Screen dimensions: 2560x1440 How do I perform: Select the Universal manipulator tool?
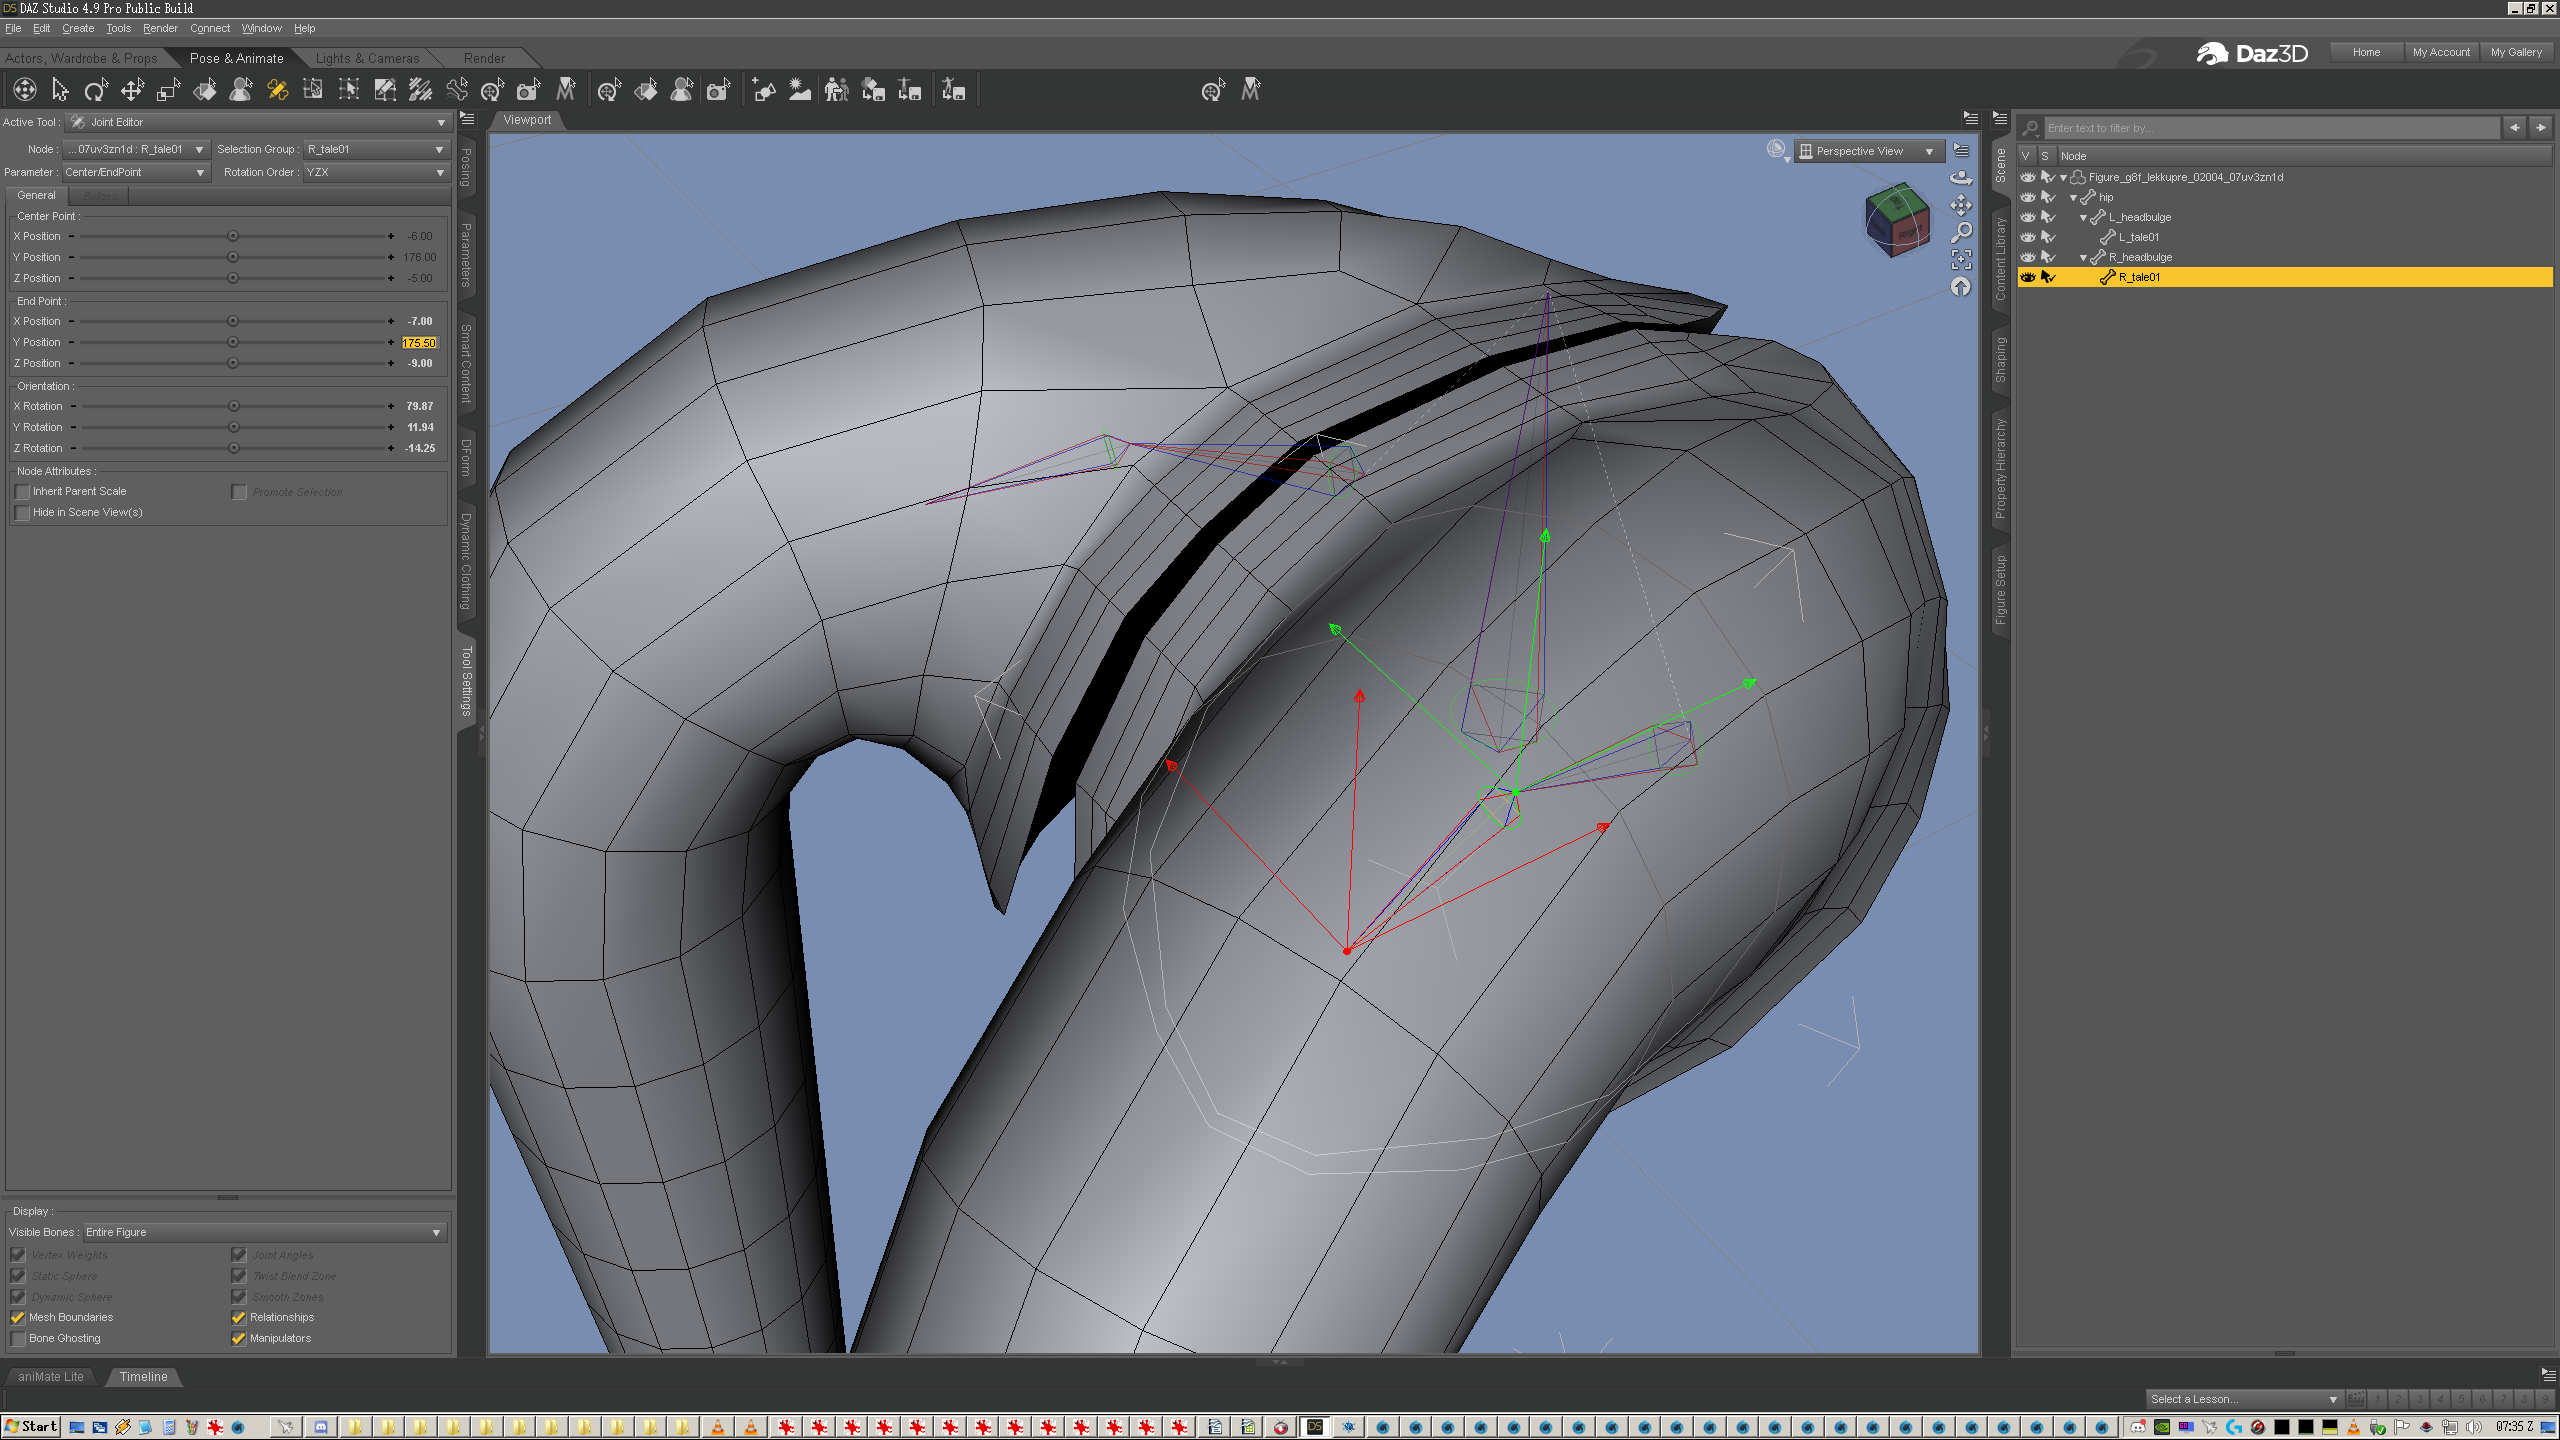click(x=24, y=91)
